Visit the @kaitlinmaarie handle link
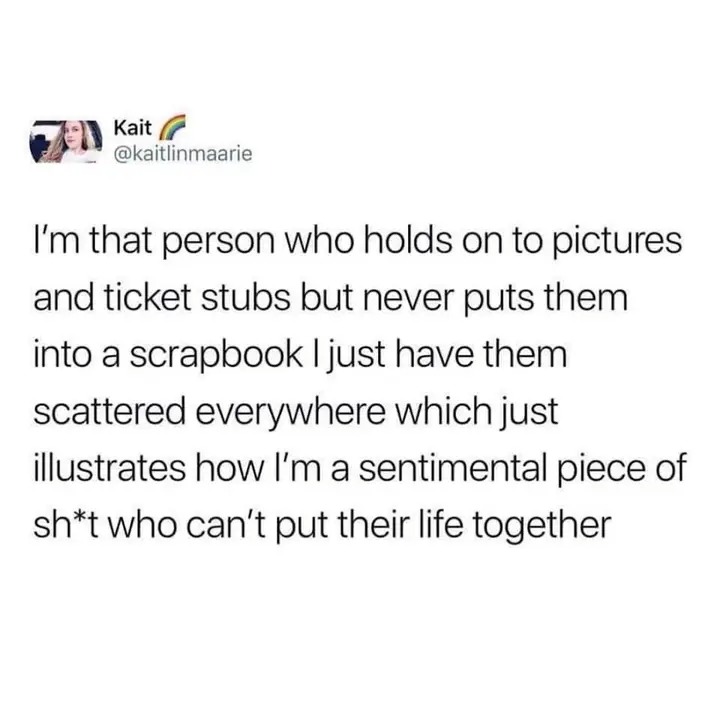Viewport: 720px width, 720px height. (x=182, y=153)
